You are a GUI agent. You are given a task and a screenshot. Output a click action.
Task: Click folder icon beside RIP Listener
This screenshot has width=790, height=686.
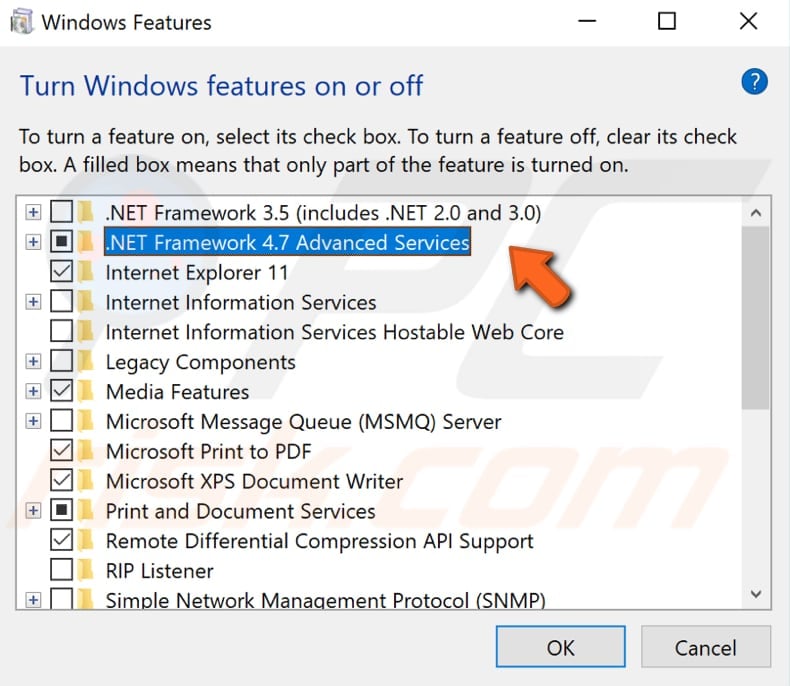[x=87, y=570]
